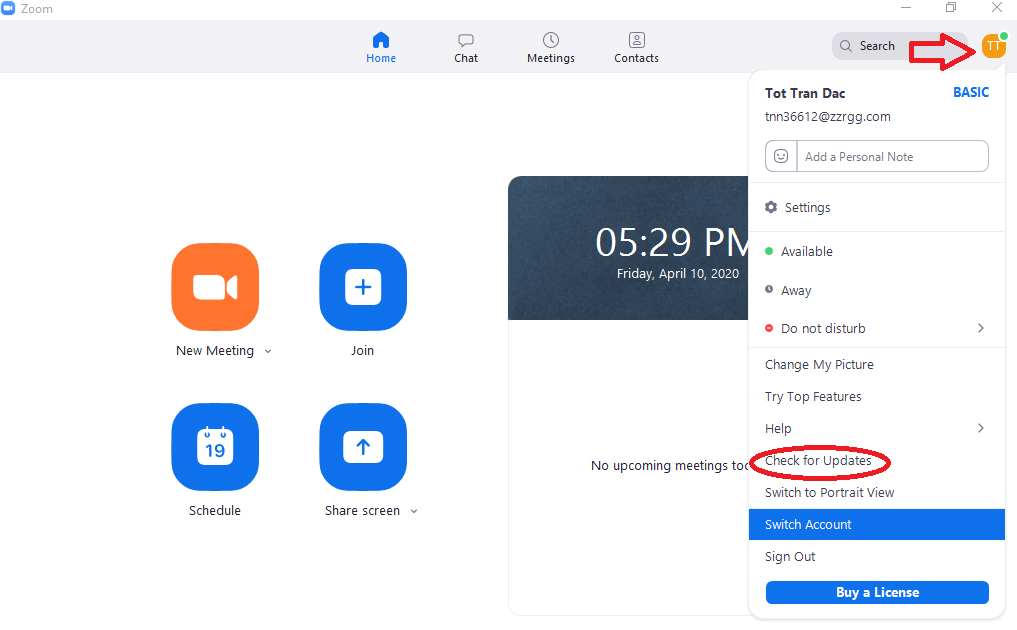Set status to Away
This screenshot has height=630, width=1017.
click(796, 290)
